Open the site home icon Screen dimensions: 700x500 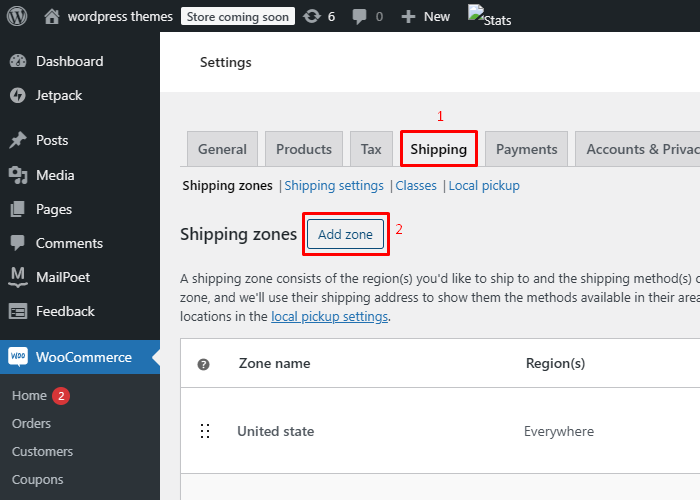[52, 16]
